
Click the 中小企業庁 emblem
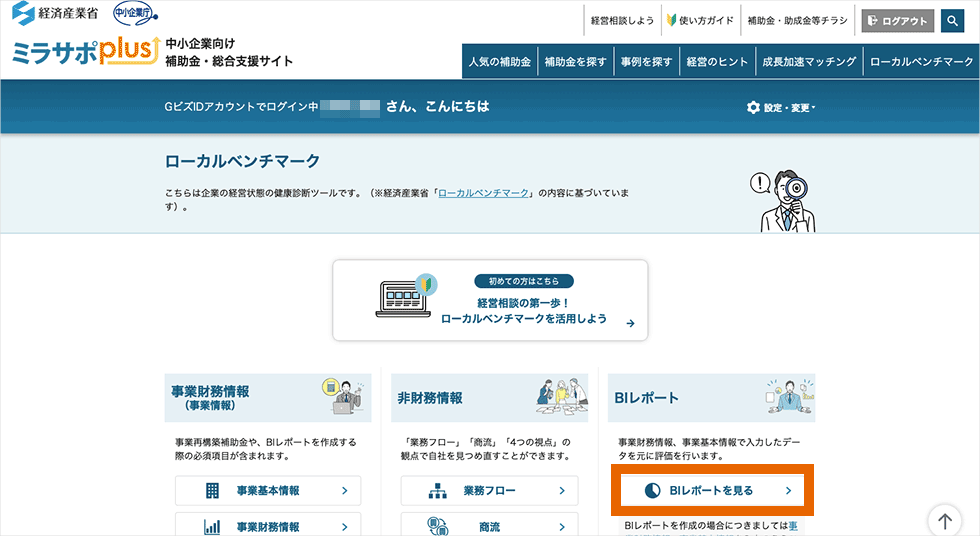[x=133, y=14]
